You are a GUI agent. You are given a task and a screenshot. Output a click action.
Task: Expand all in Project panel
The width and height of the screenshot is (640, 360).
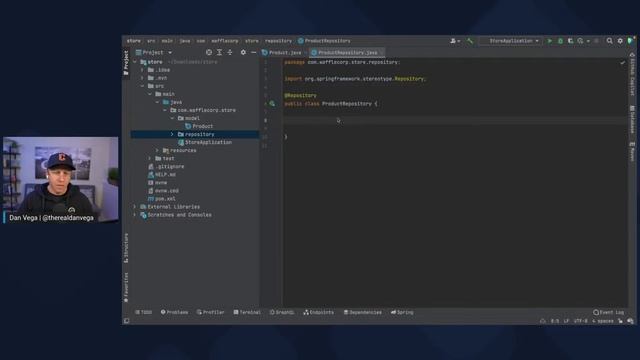click(x=220, y=52)
